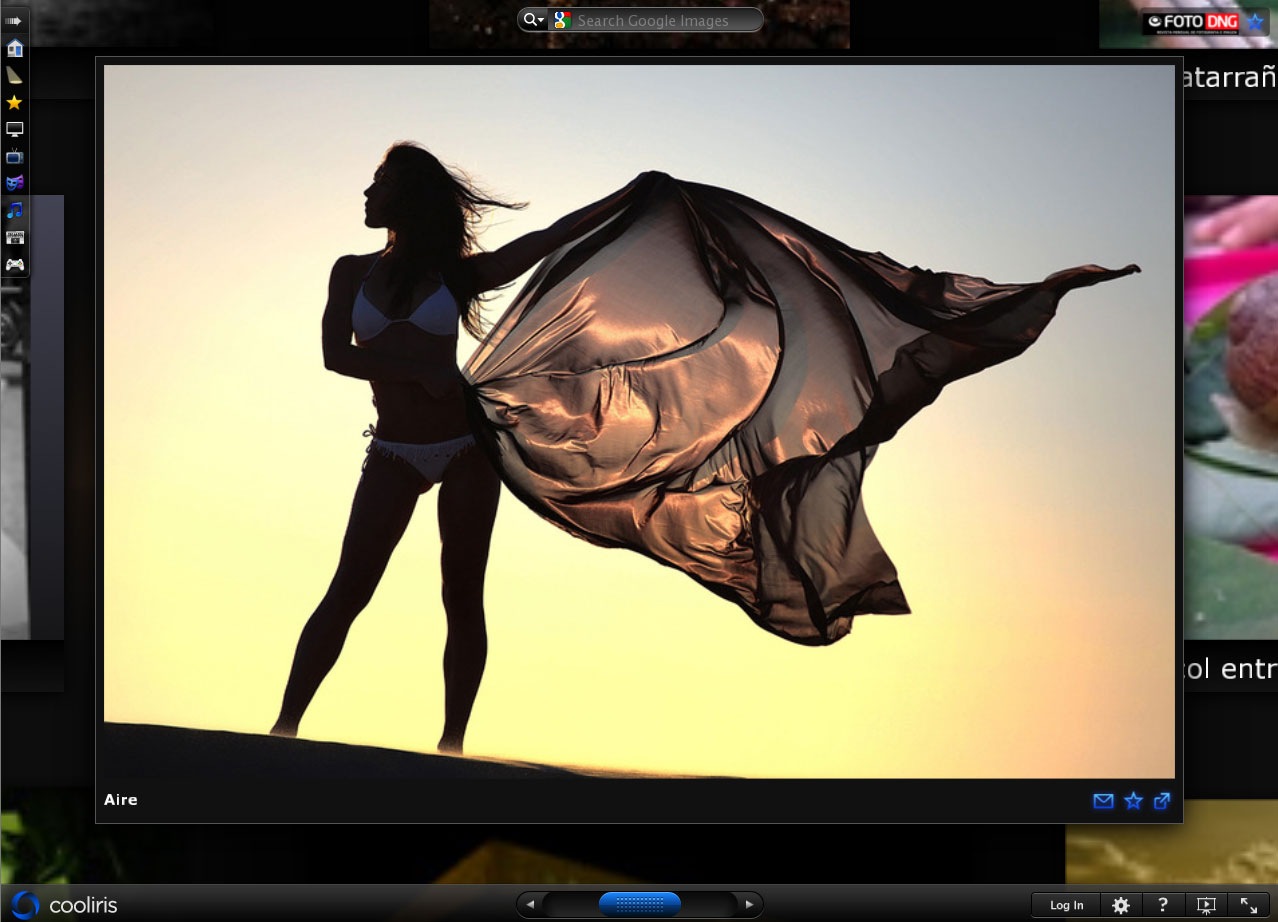The width and height of the screenshot is (1278, 922).
Task: Open the game controller sidebar icon
Action: click(15, 264)
